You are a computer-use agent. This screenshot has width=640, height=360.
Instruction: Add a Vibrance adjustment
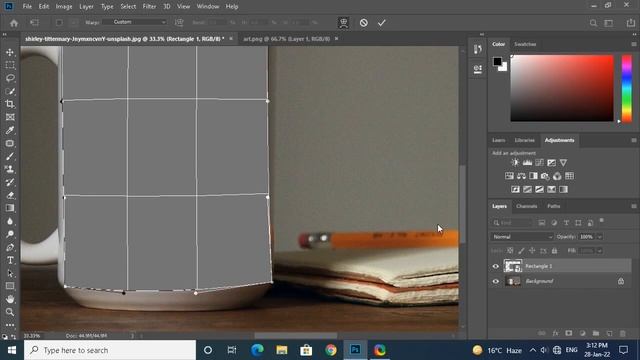tap(563, 162)
